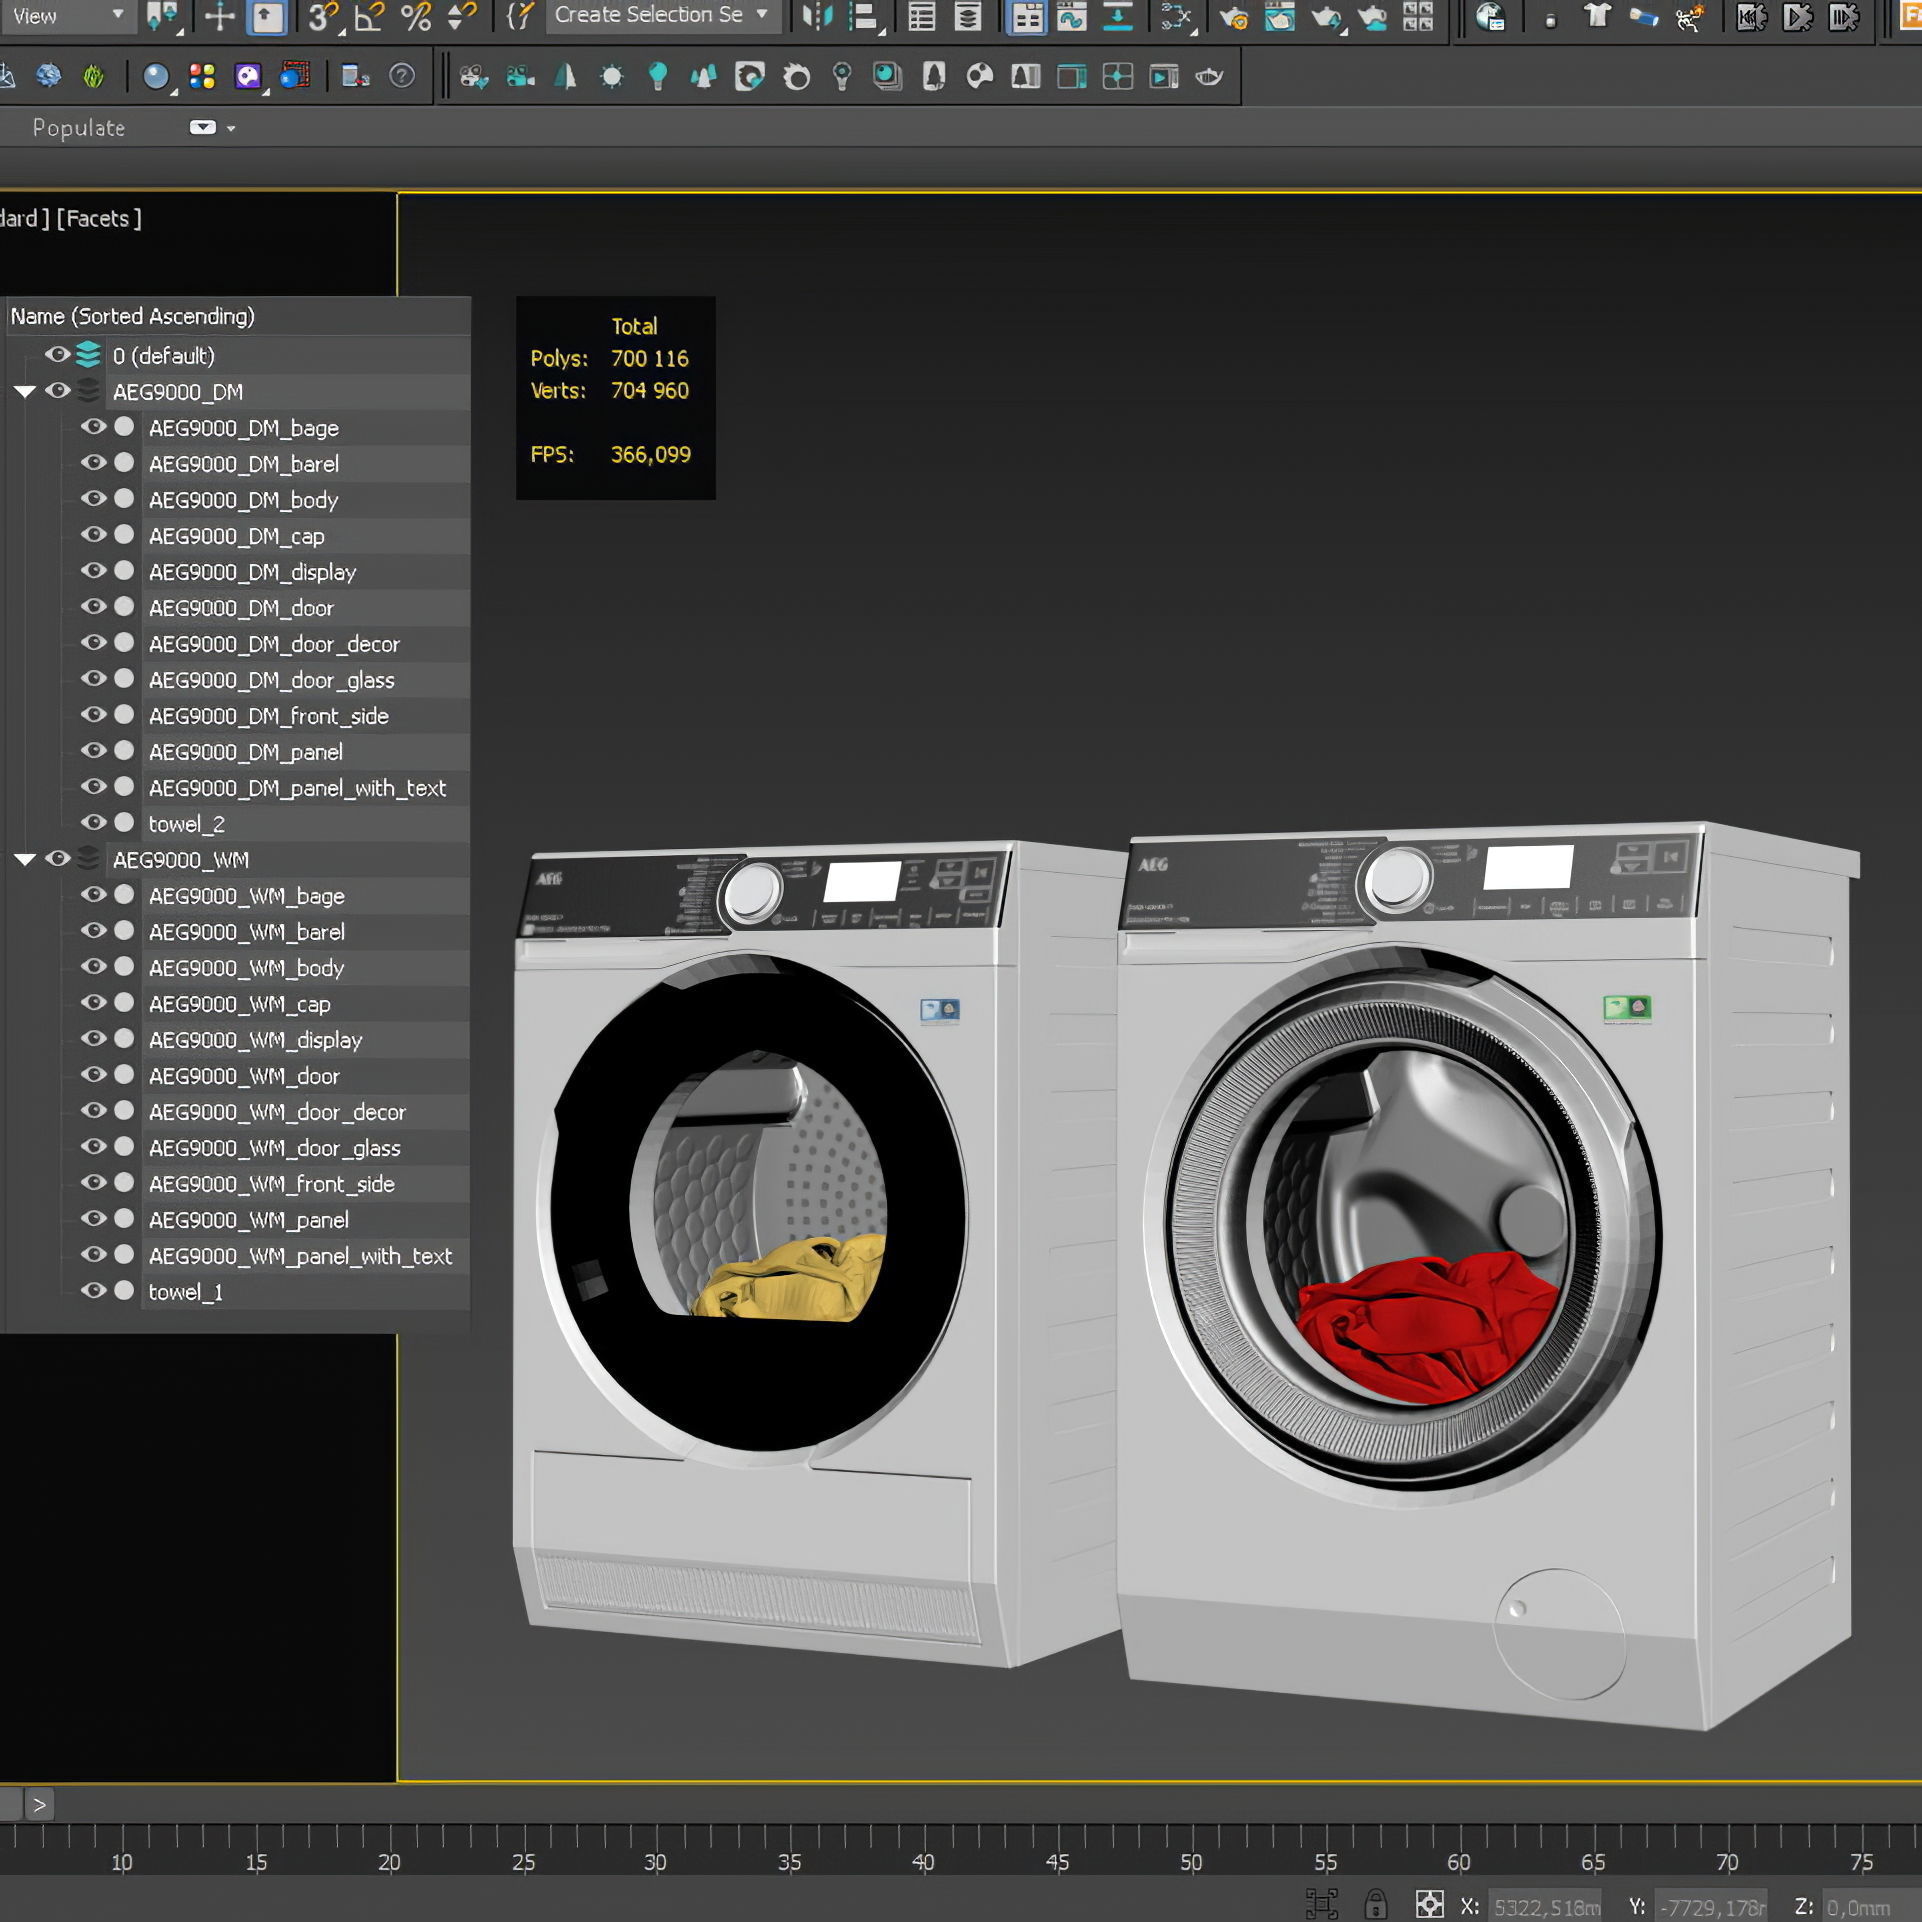Click frame 40 on the timeline
Image resolution: width=1922 pixels, height=1922 pixels.
[923, 1862]
